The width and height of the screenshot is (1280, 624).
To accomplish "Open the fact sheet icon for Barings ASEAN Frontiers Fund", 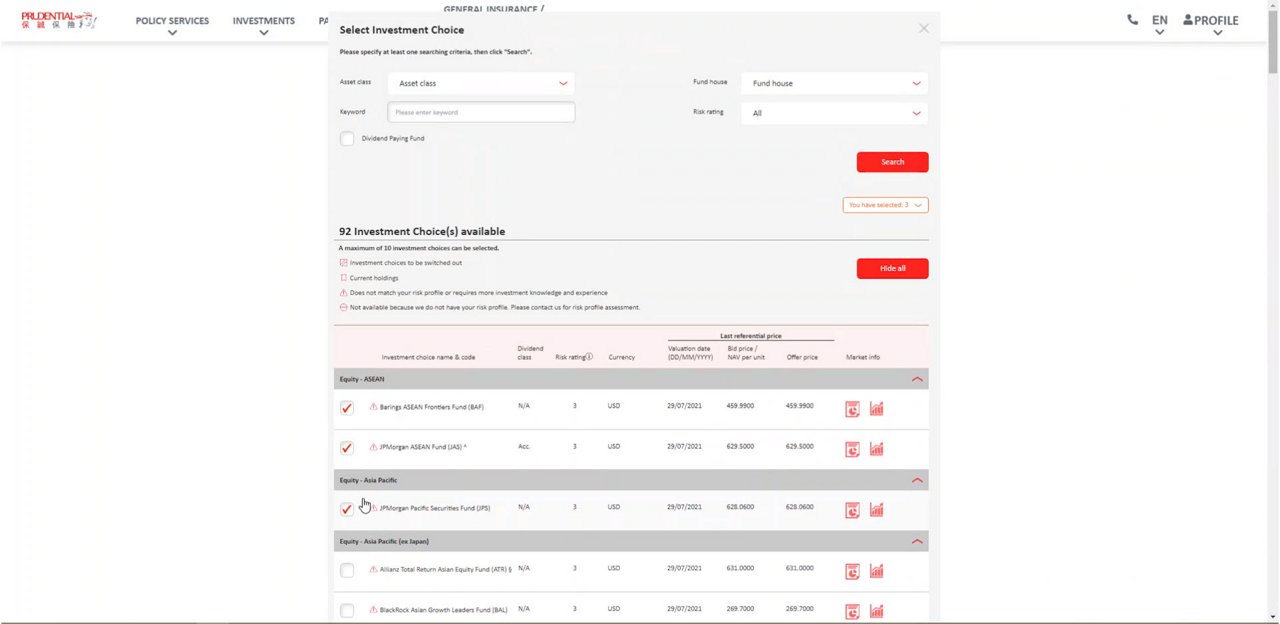I will (x=852, y=409).
